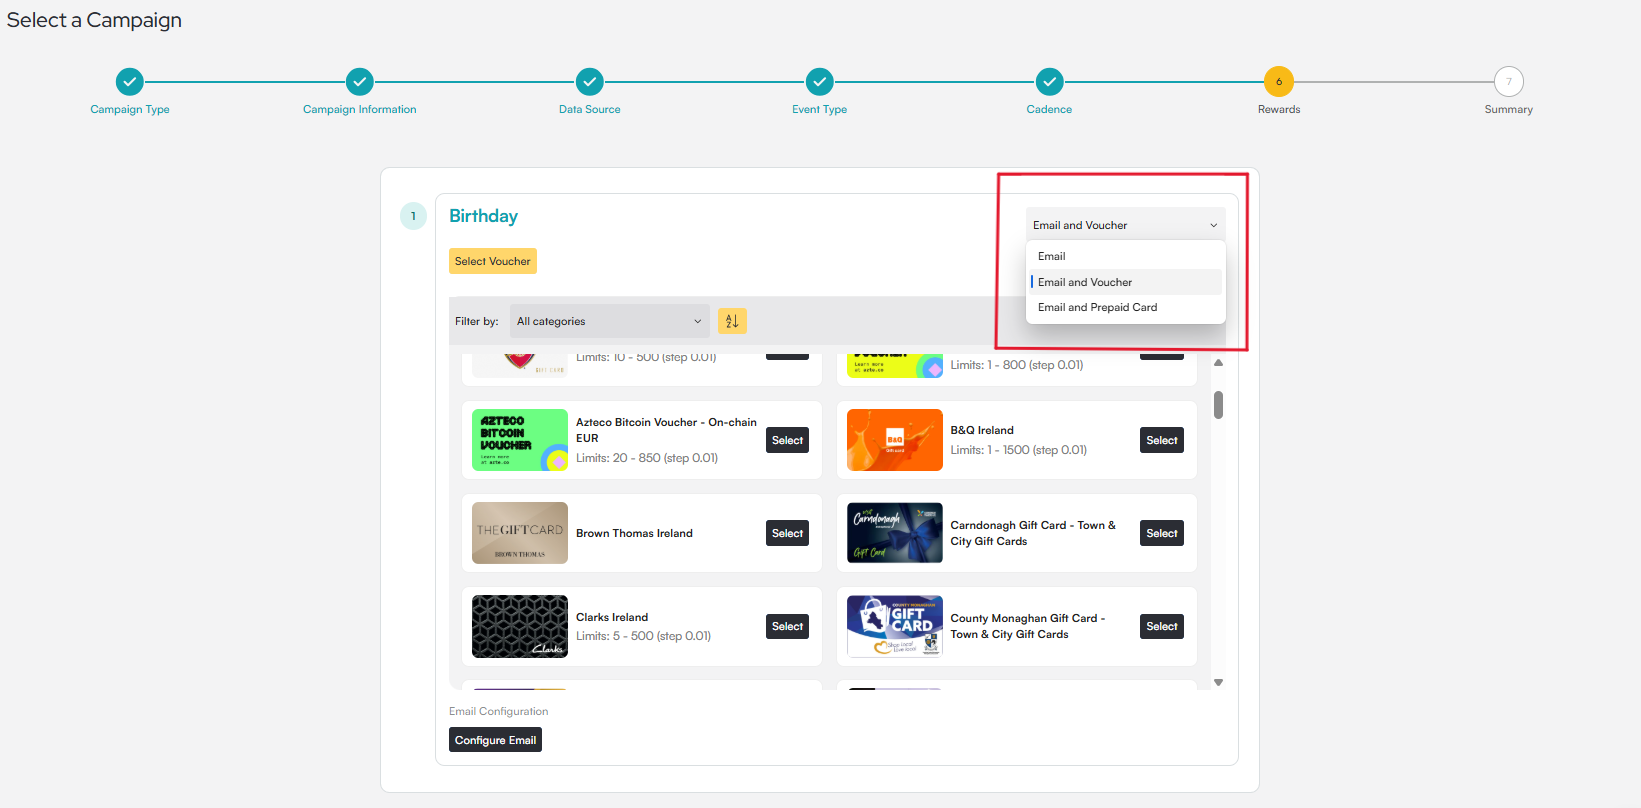Screen dimensions: 1641x808
Task: Click the Select Voucher button
Action: click(x=493, y=261)
